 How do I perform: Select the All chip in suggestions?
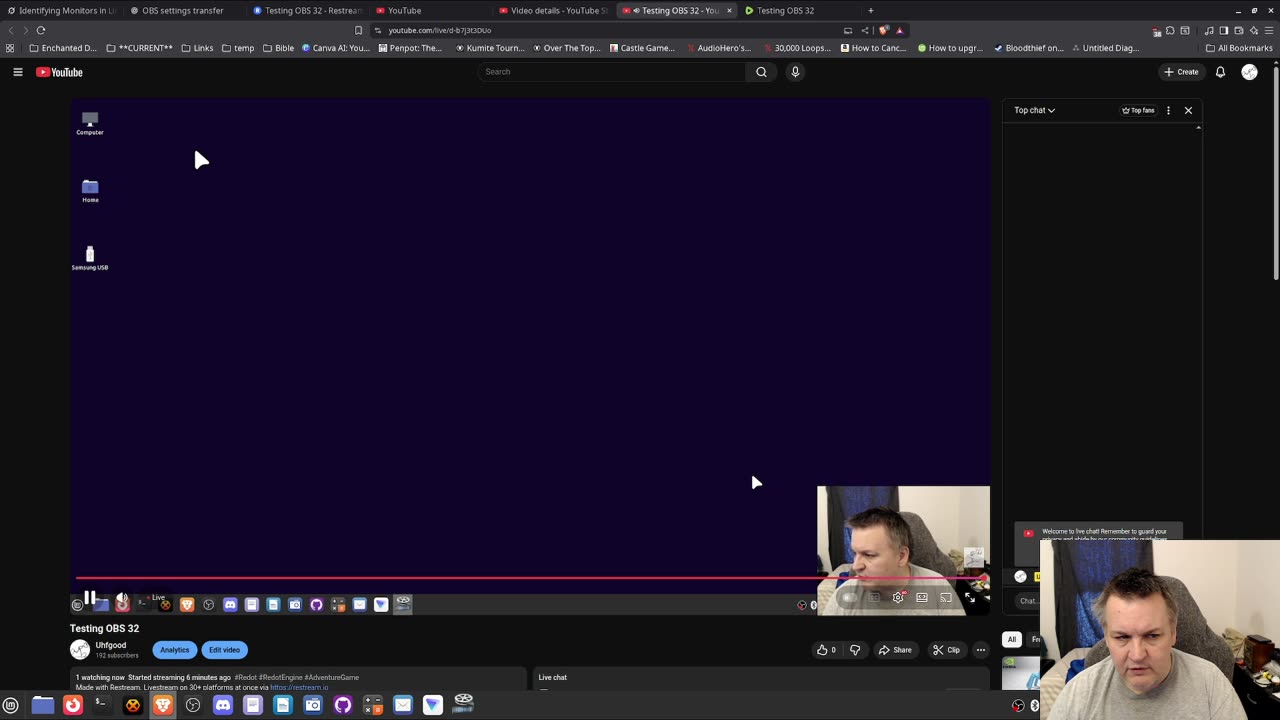(x=1012, y=639)
